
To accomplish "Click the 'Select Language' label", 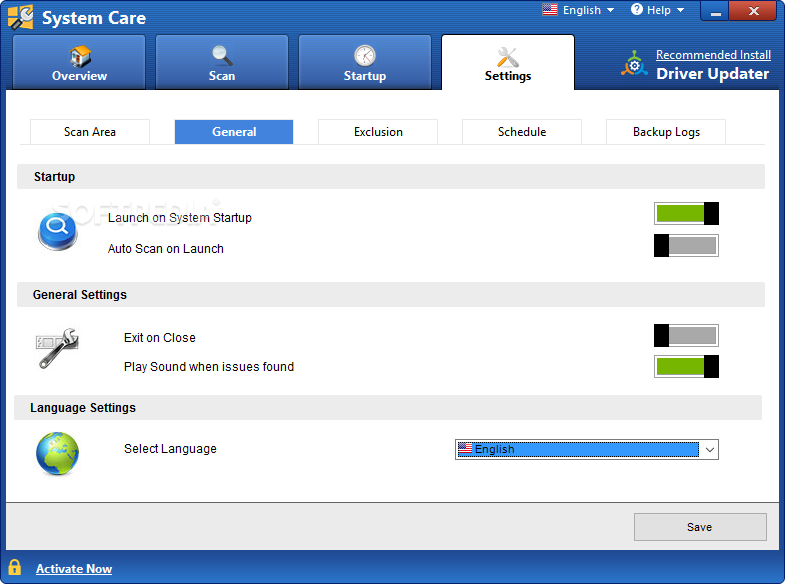I will click(170, 449).
